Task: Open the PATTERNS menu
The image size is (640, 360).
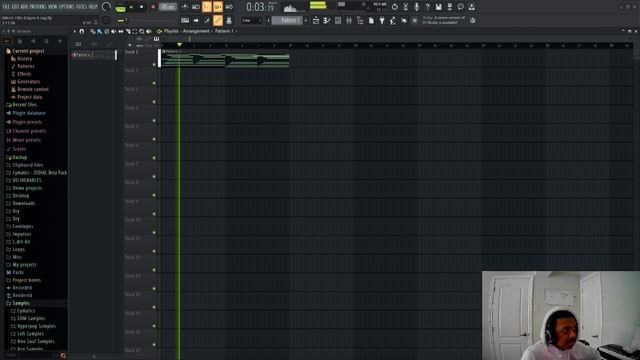Action: point(38,7)
